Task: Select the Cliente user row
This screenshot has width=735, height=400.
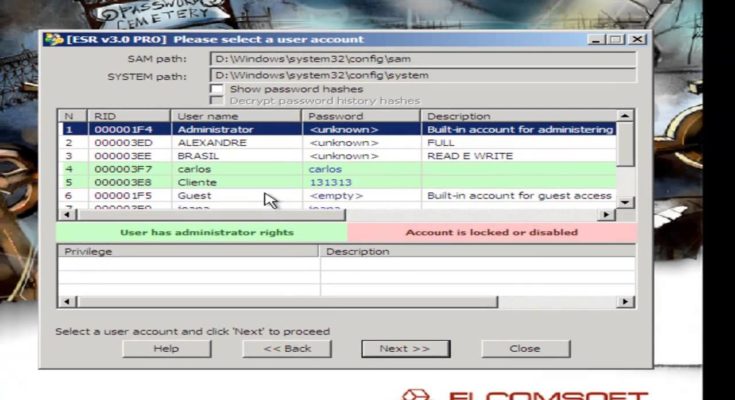Action: tap(337, 182)
